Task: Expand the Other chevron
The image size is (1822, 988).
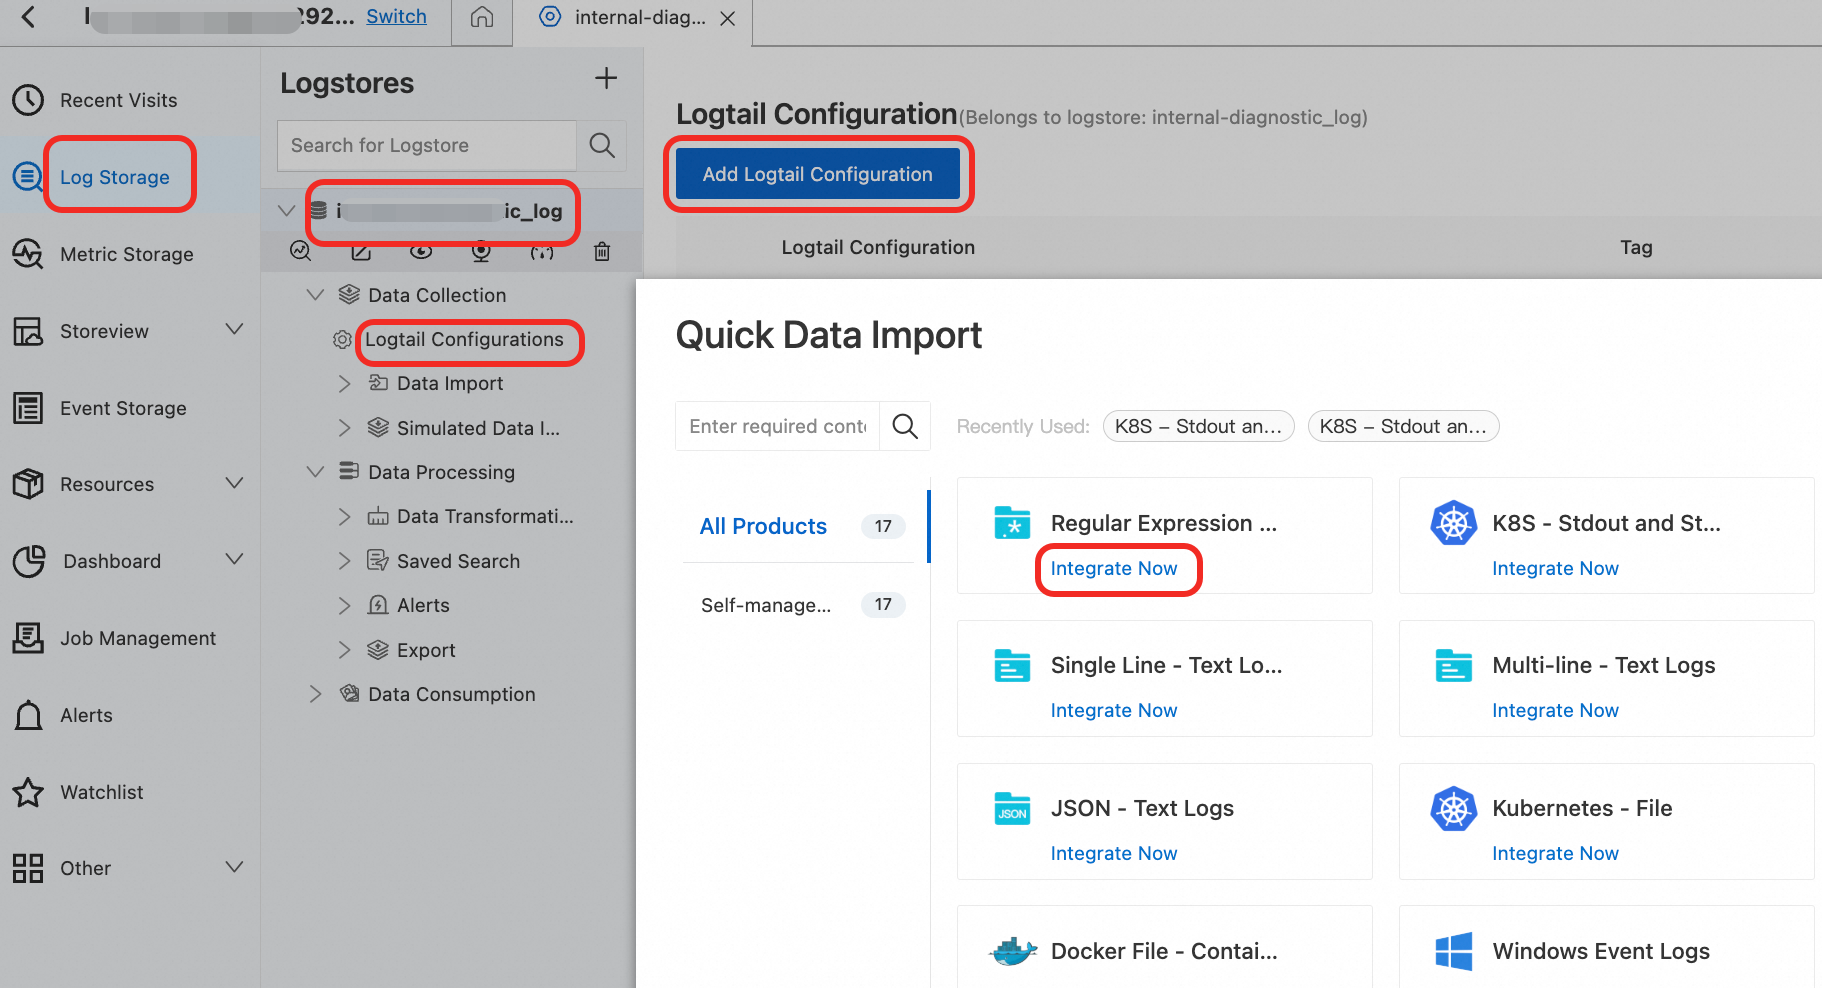Action: pos(234,867)
